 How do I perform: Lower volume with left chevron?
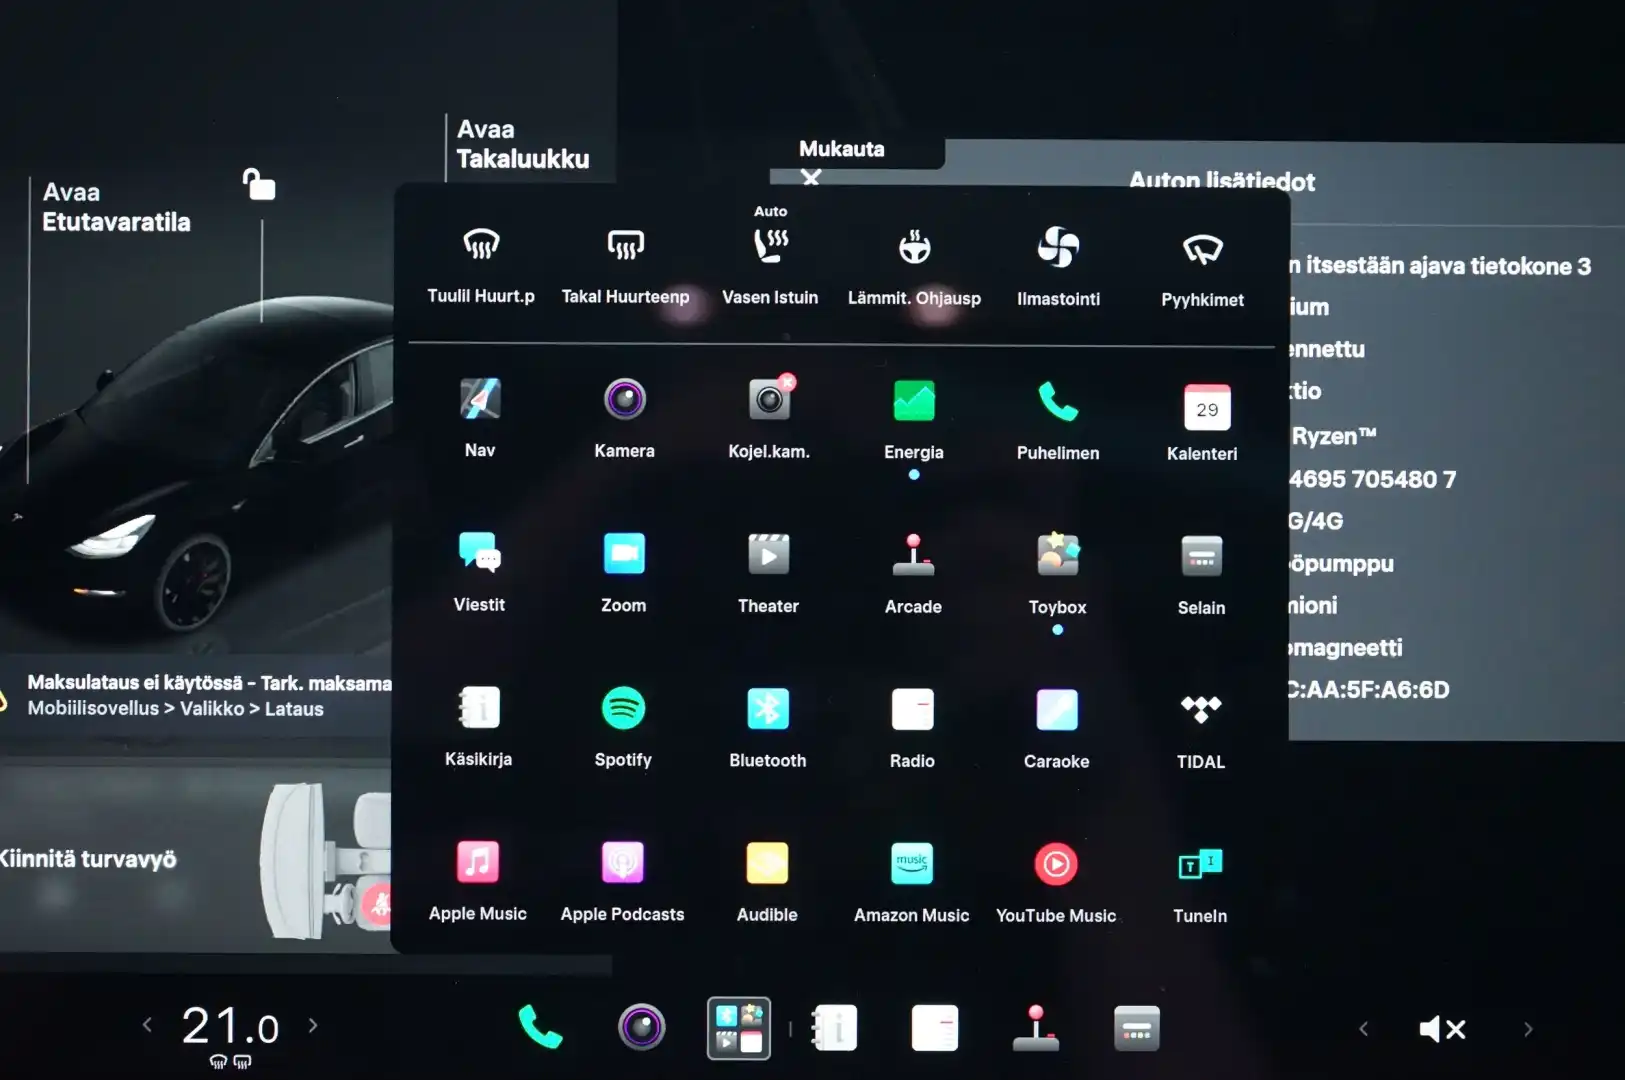(x=1363, y=1029)
